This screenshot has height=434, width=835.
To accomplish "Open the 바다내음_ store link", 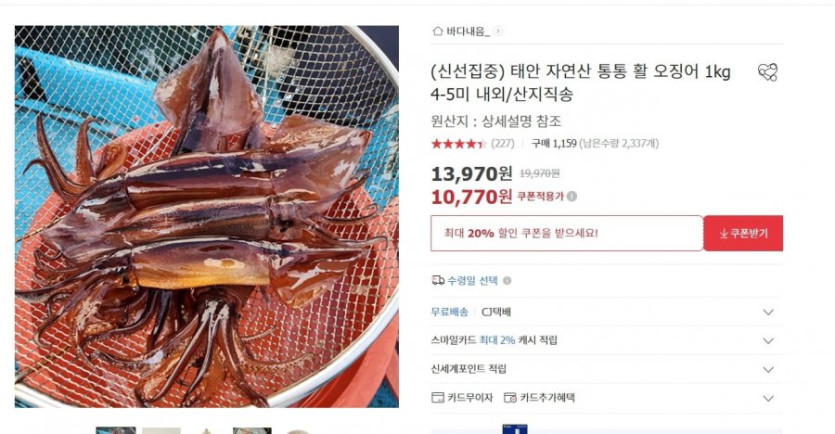I will coord(468,31).
